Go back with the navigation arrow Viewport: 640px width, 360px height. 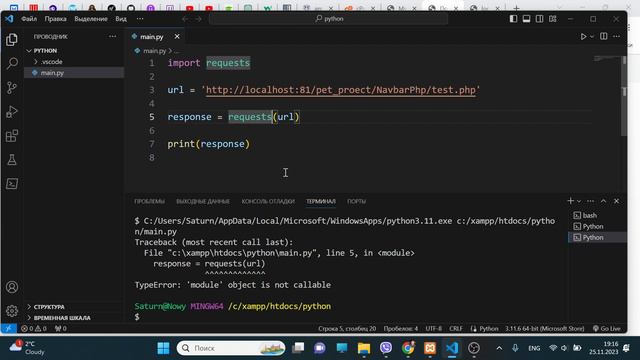pyautogui.click(x=185, y=19)
